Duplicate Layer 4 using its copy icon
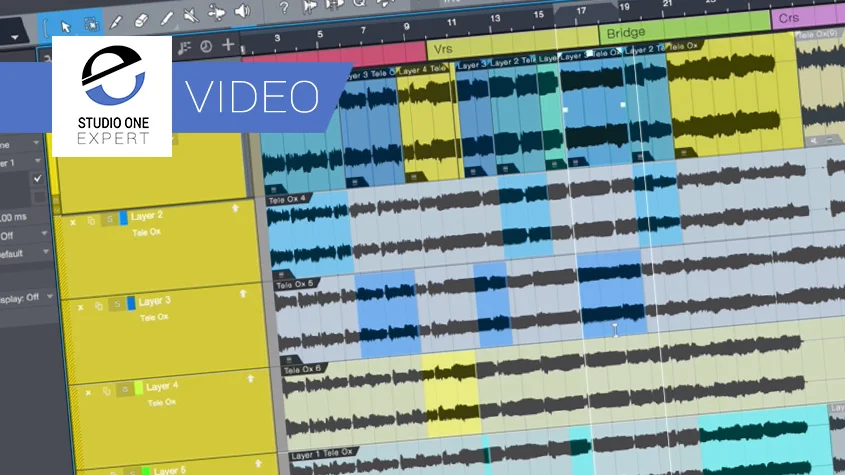Viewport: 845px width, 475px height. [x=106, y=391]
